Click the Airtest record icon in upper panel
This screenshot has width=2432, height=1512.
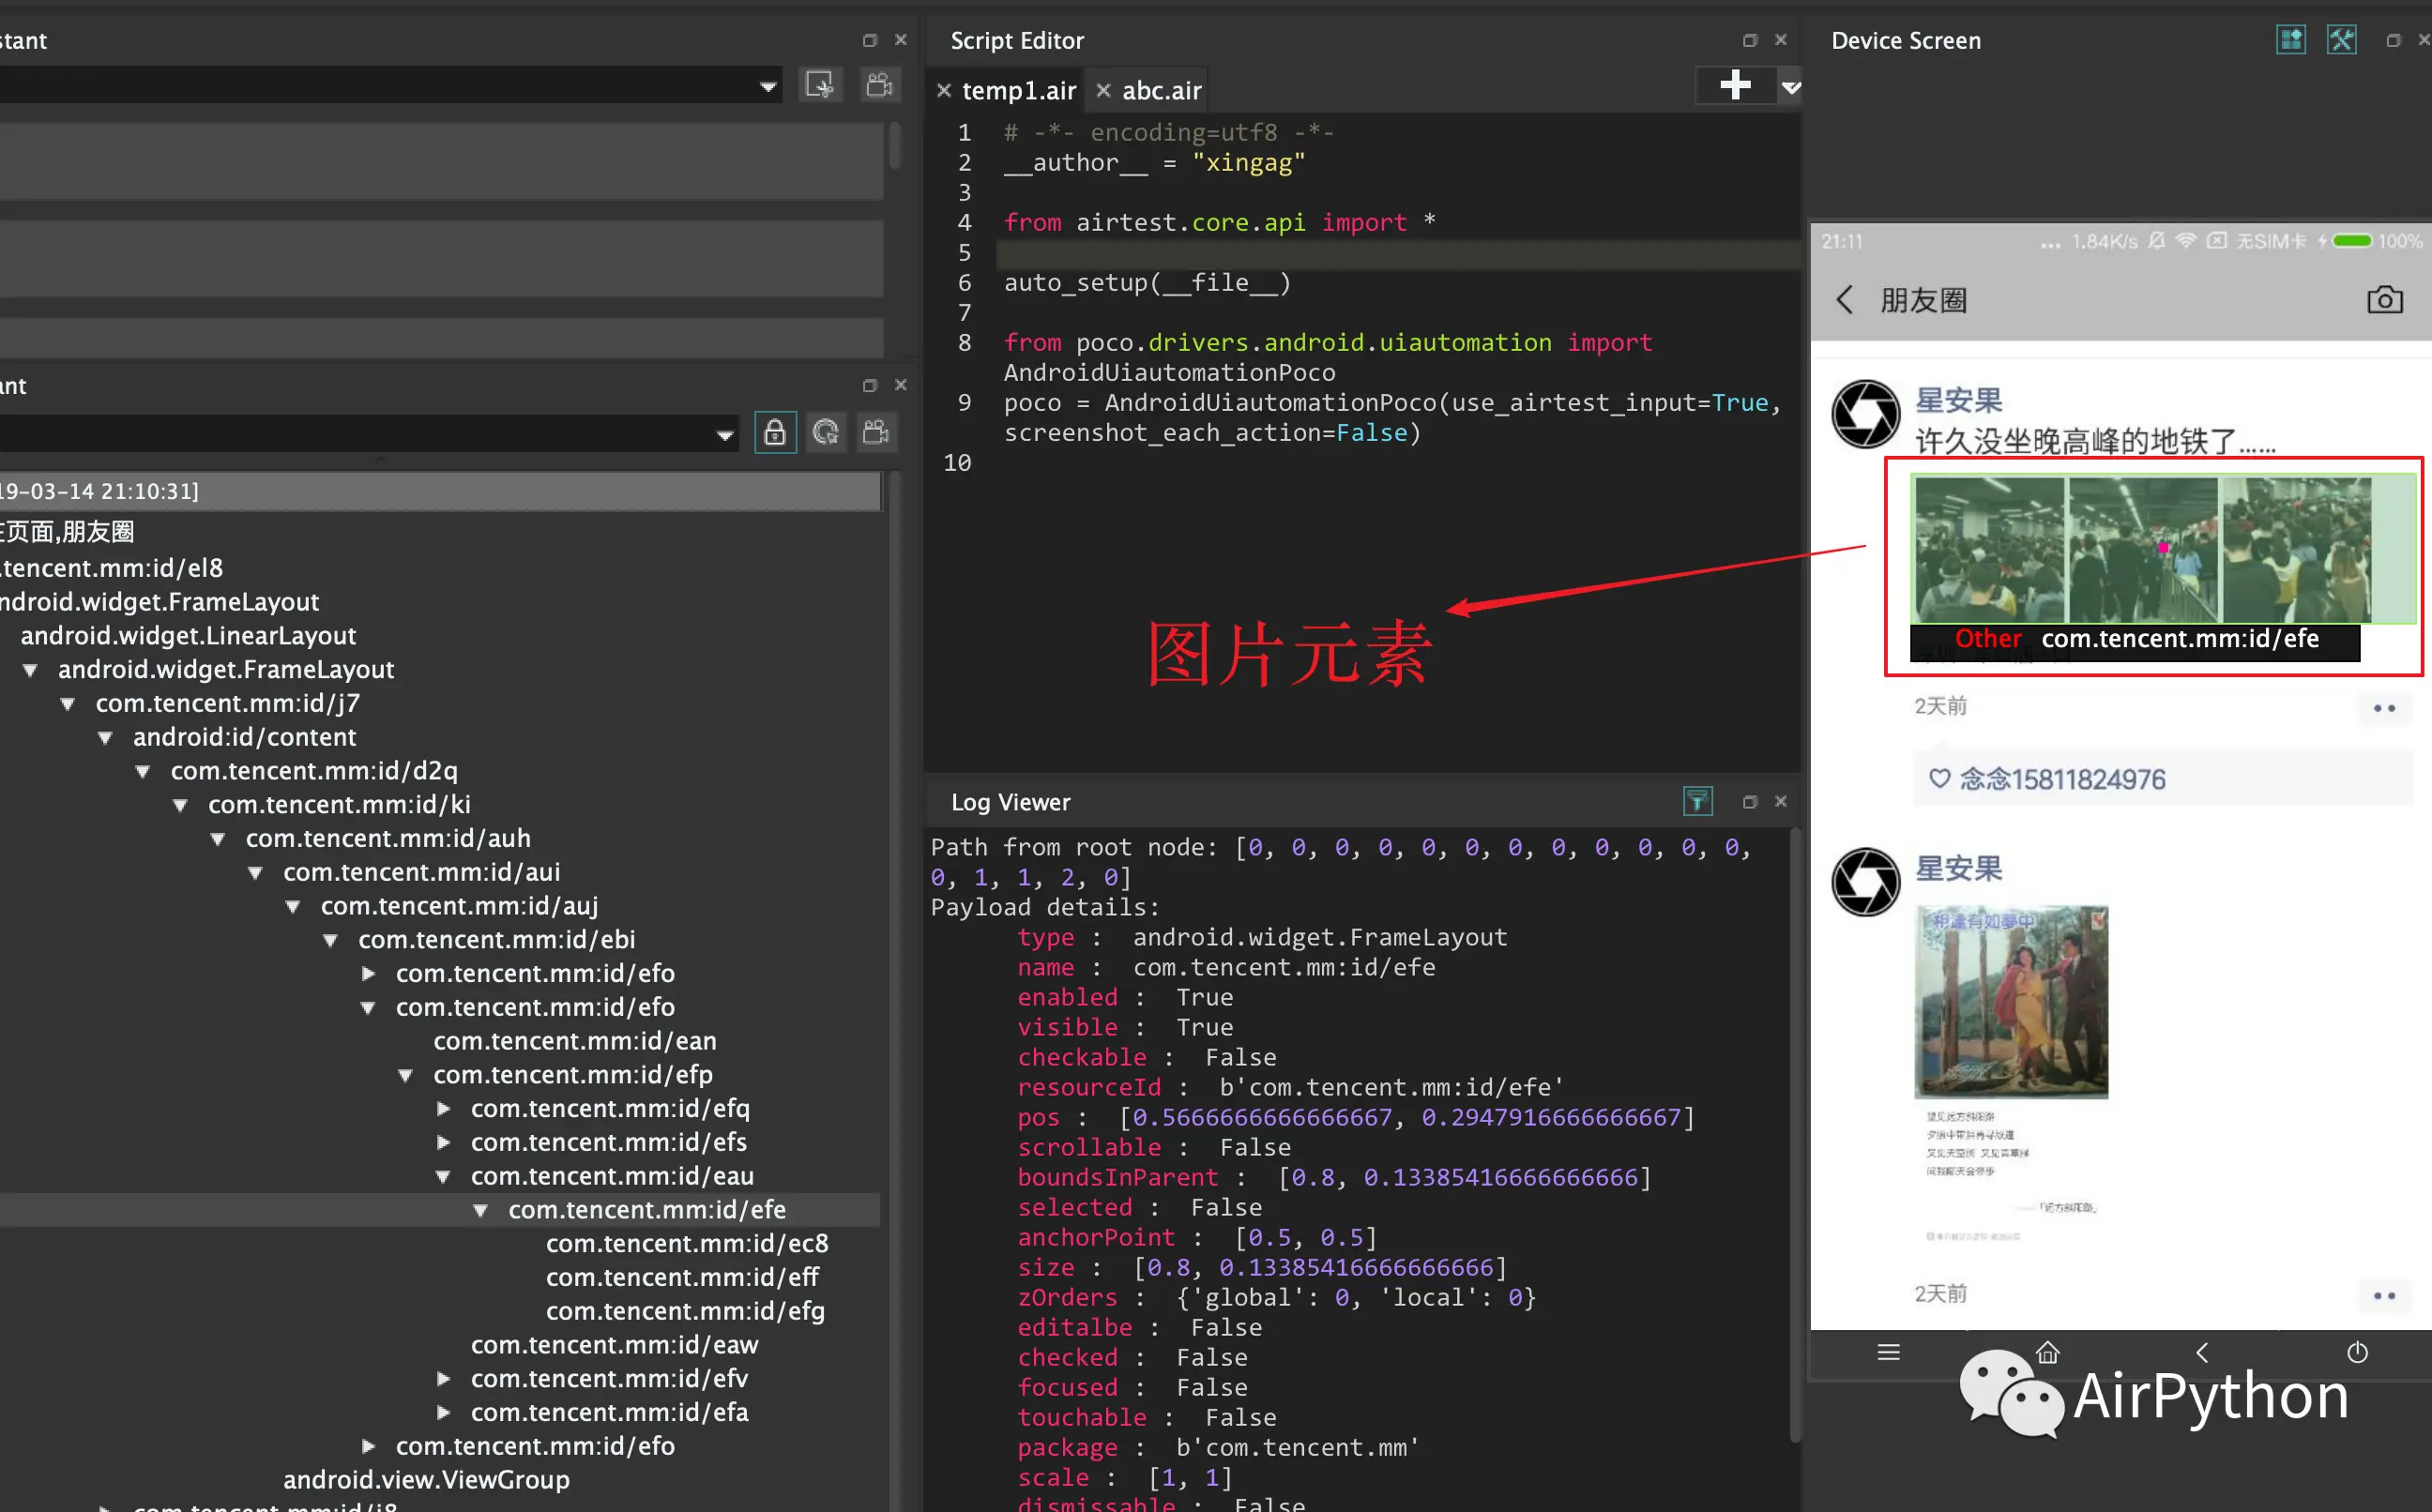[879, 86]
